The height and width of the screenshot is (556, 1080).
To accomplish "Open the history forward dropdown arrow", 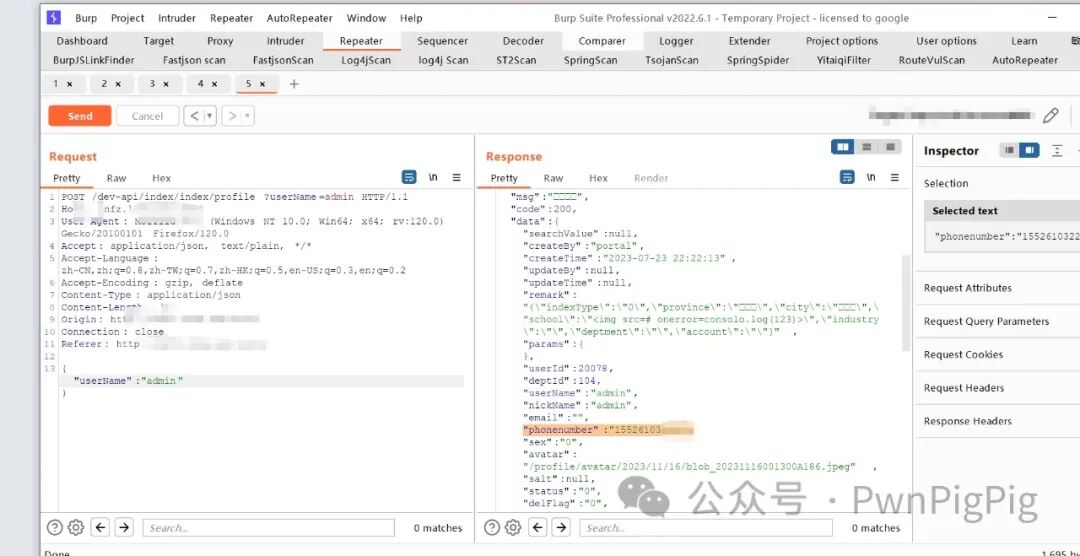I will pos(247,116).
